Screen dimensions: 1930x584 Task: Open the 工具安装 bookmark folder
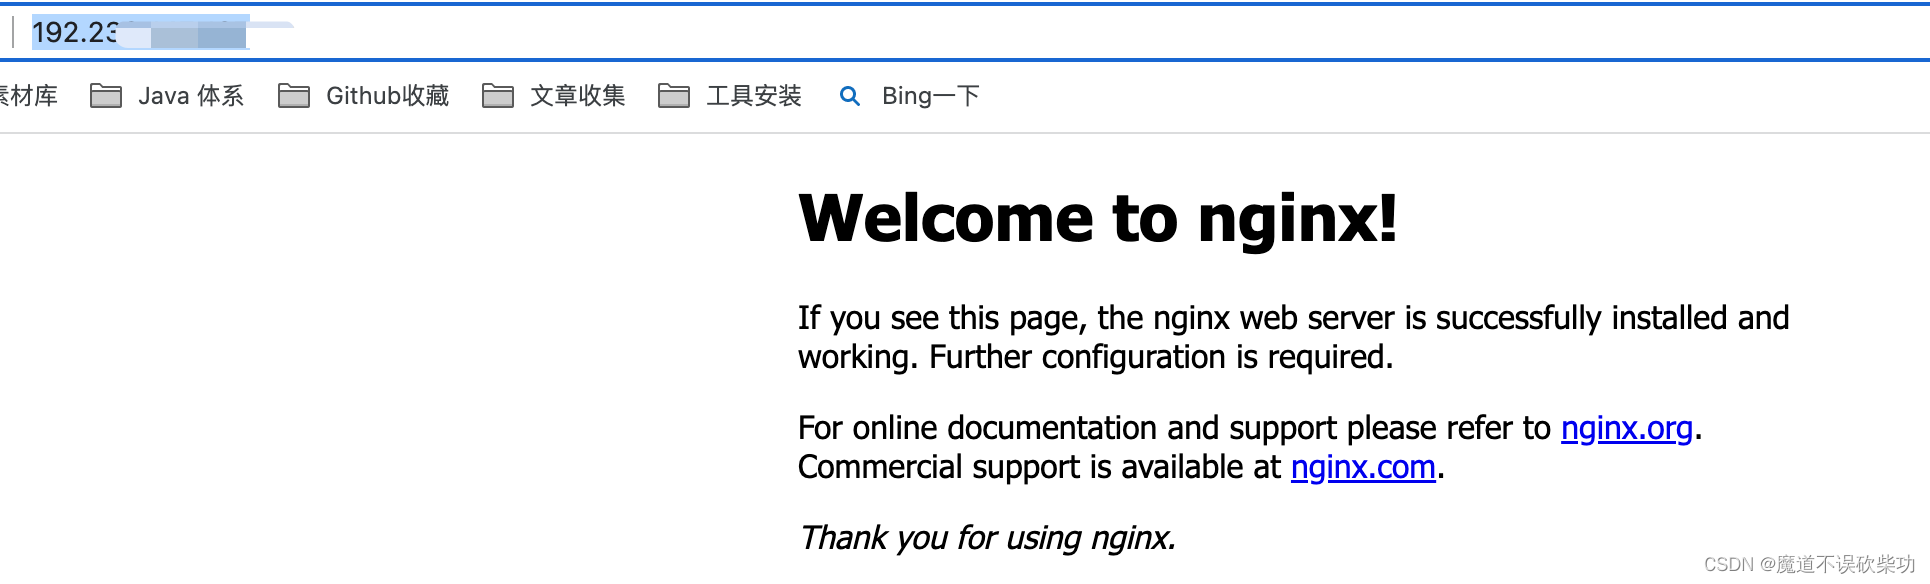[x=730, y=96]
